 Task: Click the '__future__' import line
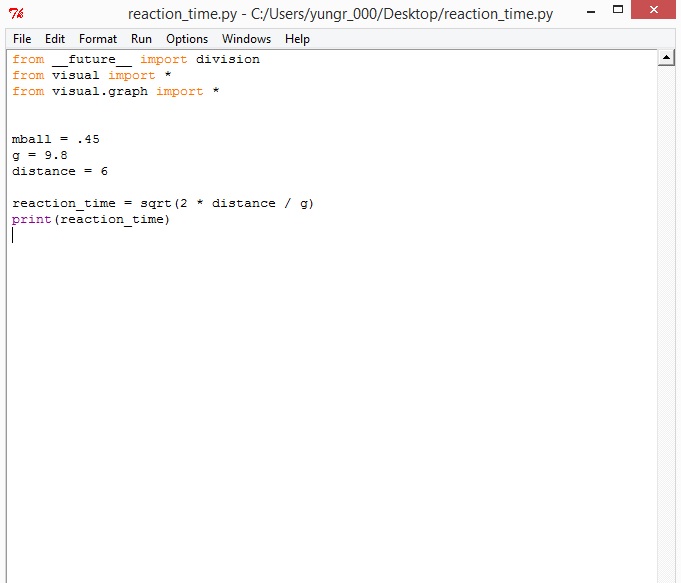pyautogui.click(x=135, y=59)
